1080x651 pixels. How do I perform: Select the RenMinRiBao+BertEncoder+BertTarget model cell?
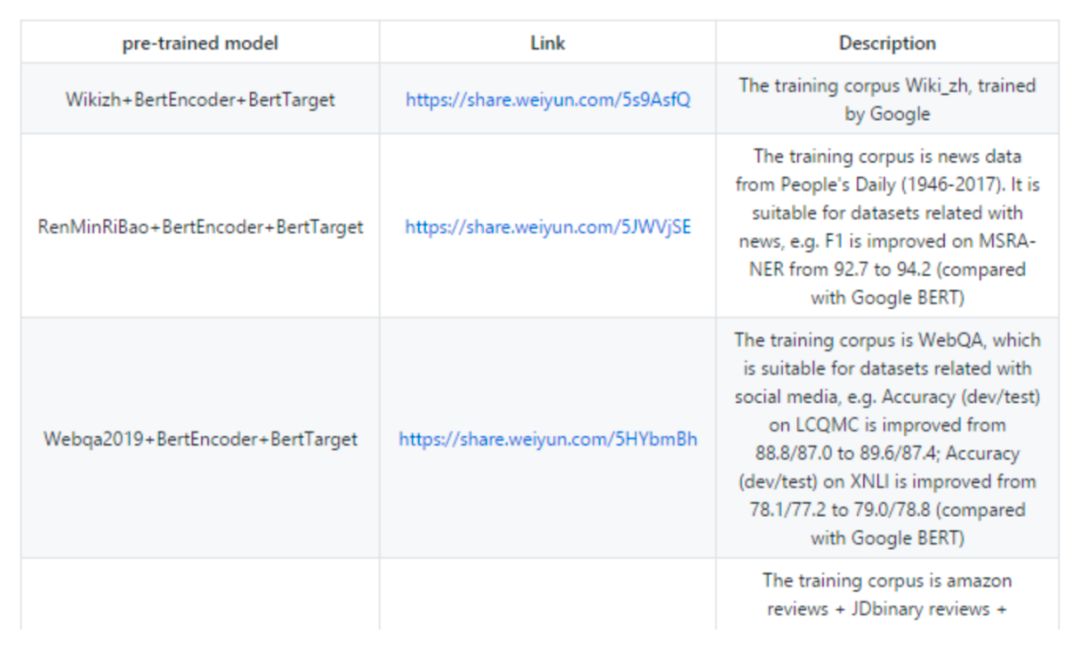[200, 227]
